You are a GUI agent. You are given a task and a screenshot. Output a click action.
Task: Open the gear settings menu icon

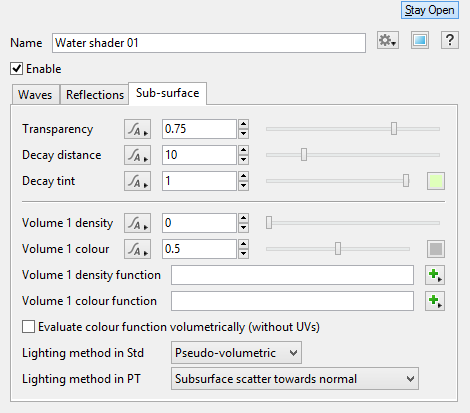pyautogui.click(x=388, y=41)
